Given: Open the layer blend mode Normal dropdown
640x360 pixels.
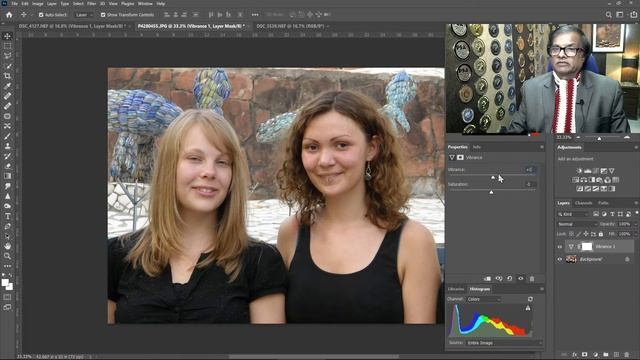Looking at the screenshot, I should point(577,224).
